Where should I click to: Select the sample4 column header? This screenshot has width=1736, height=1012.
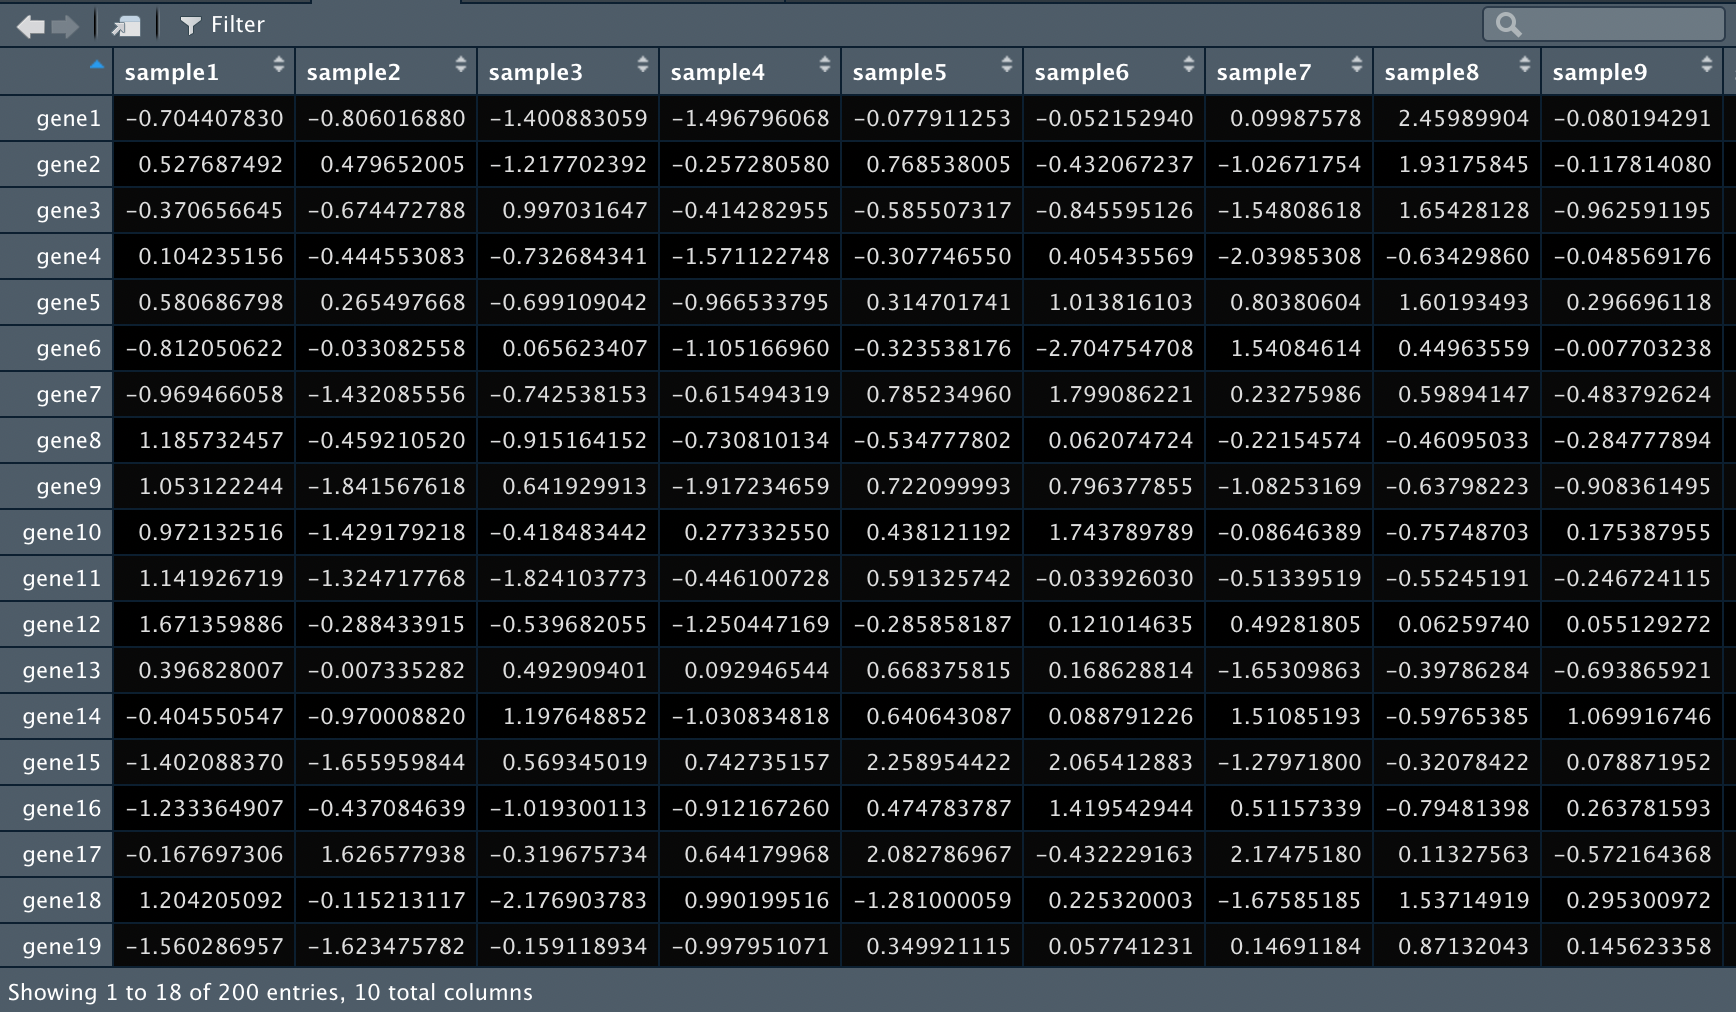coord(717,71)
